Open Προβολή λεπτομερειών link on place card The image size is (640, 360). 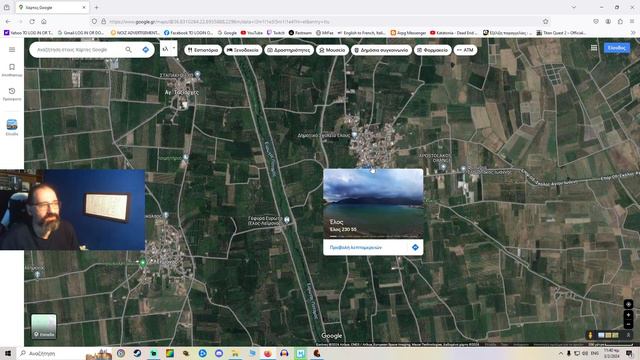click(356, 247)
